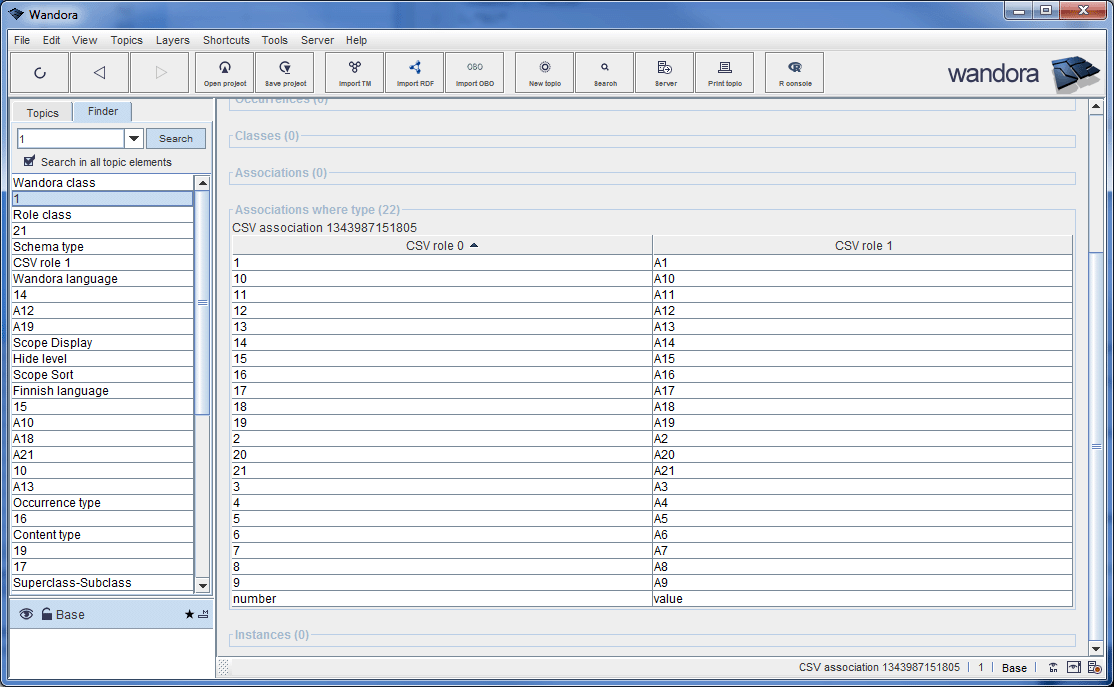The width and height of the screenshot is (1114, 687).
Task: Open a project from the toolbar
Action: tap(225, 72)
